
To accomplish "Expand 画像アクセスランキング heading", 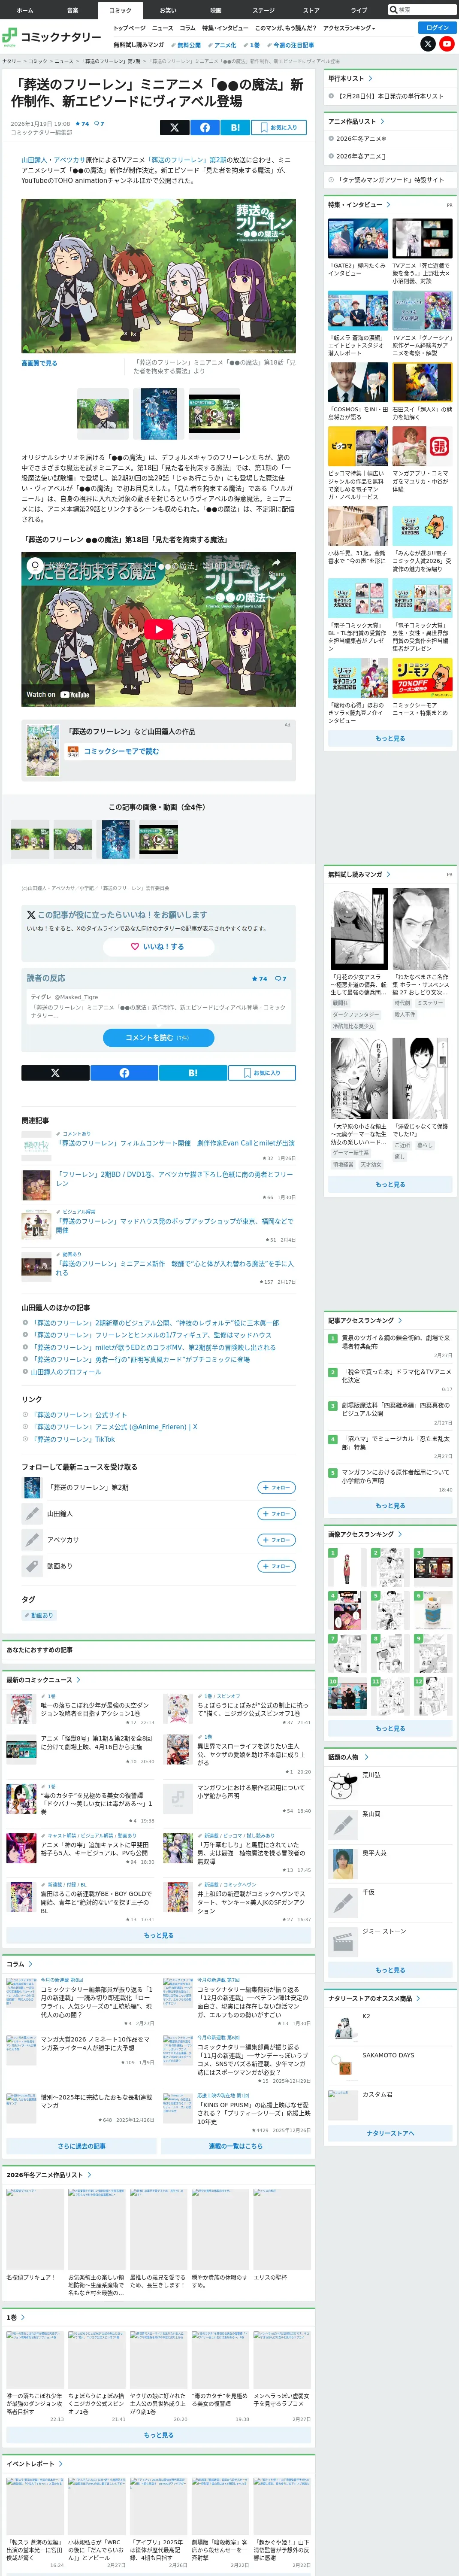I will [364, 1534].
